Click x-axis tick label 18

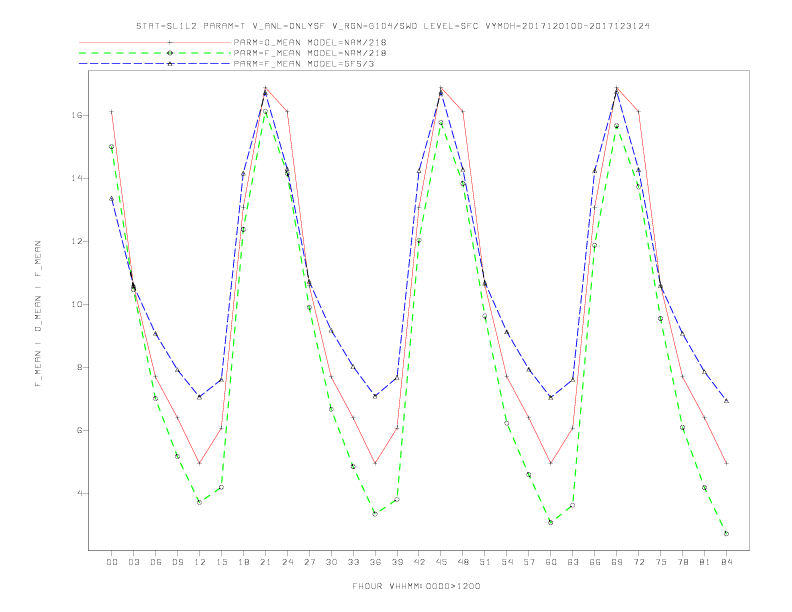[x=243, y=562]
